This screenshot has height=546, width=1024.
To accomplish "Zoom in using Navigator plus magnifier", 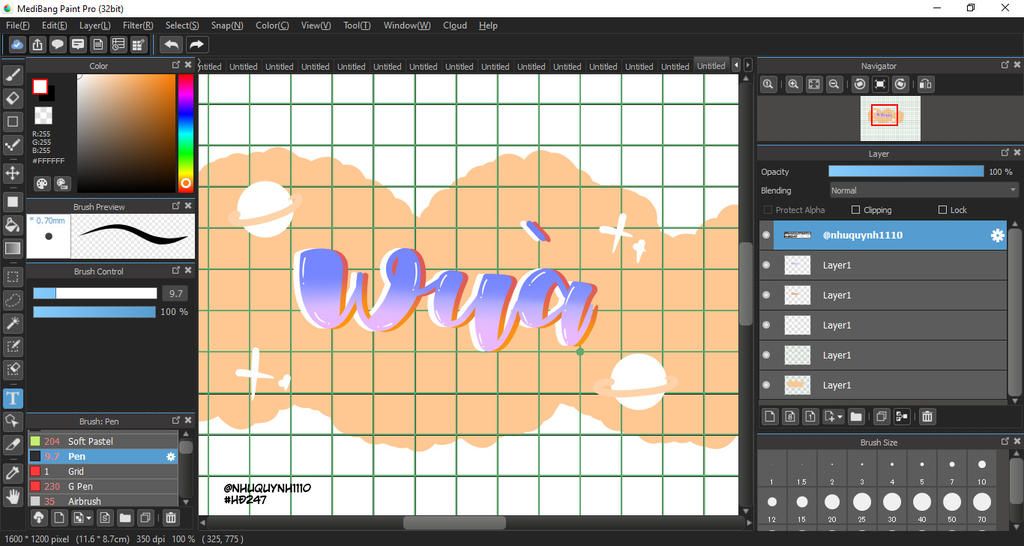I will (793, 84).
